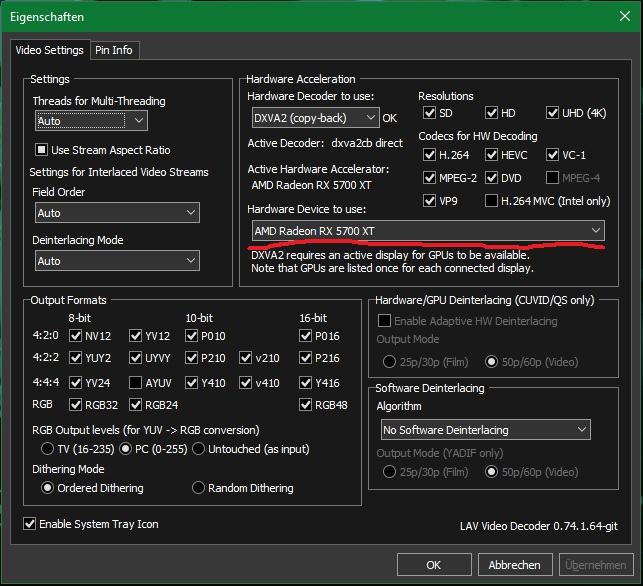Click the Abbrechen button
Image resolution: width=643 pixels, height=586 pixels.
(515, 565)
